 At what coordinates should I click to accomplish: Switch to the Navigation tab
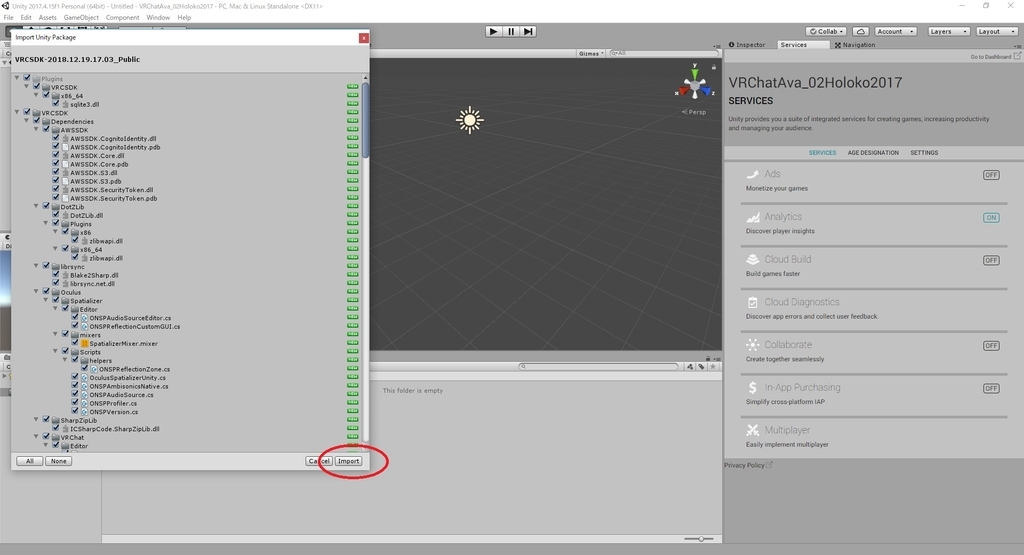pyautogui.click(x=855, y=45)
